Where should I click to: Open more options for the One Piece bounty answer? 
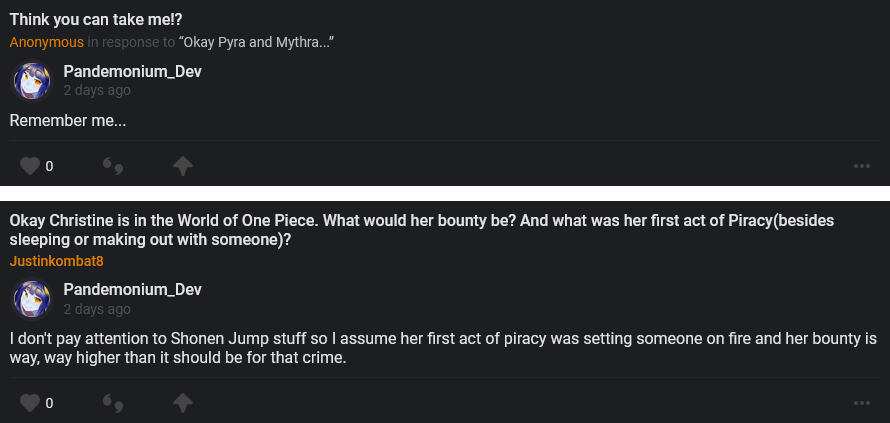pos(862,403)
